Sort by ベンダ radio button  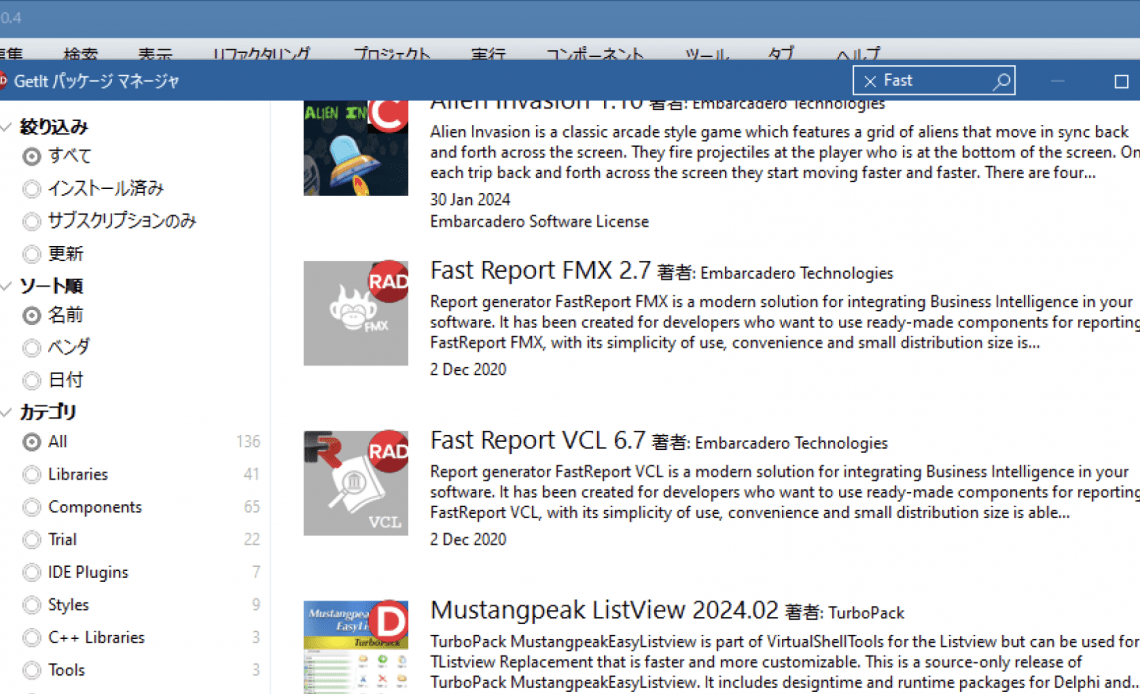pyautogui.click(x=31, y=348)
